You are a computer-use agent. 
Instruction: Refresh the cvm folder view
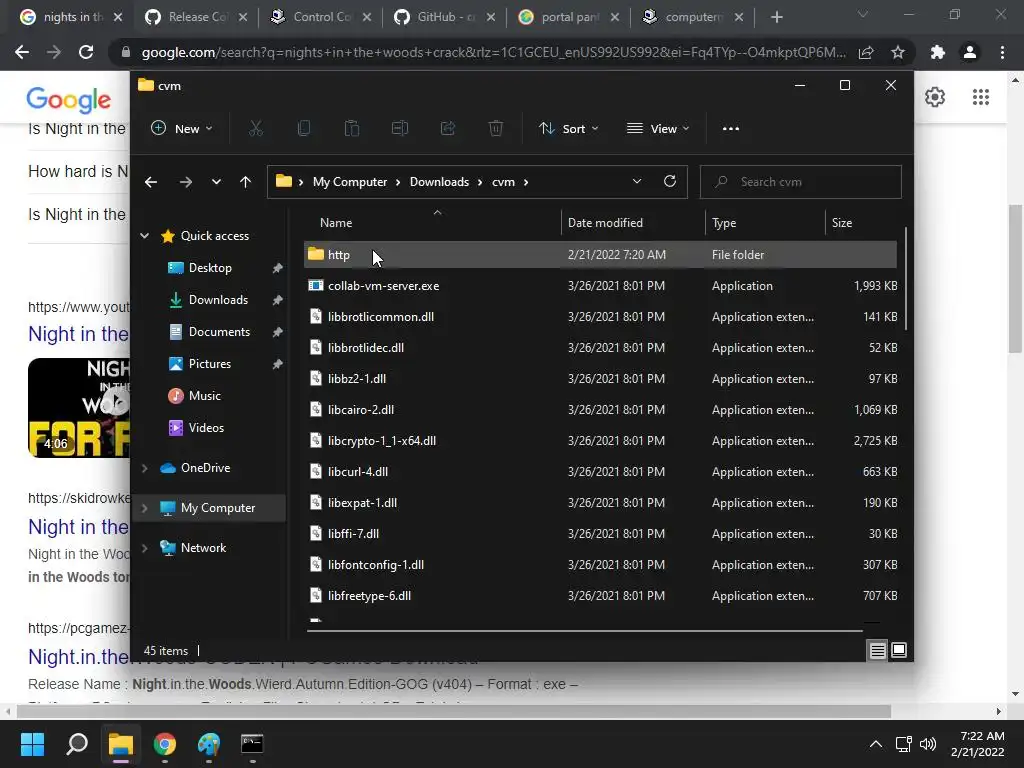669,182
